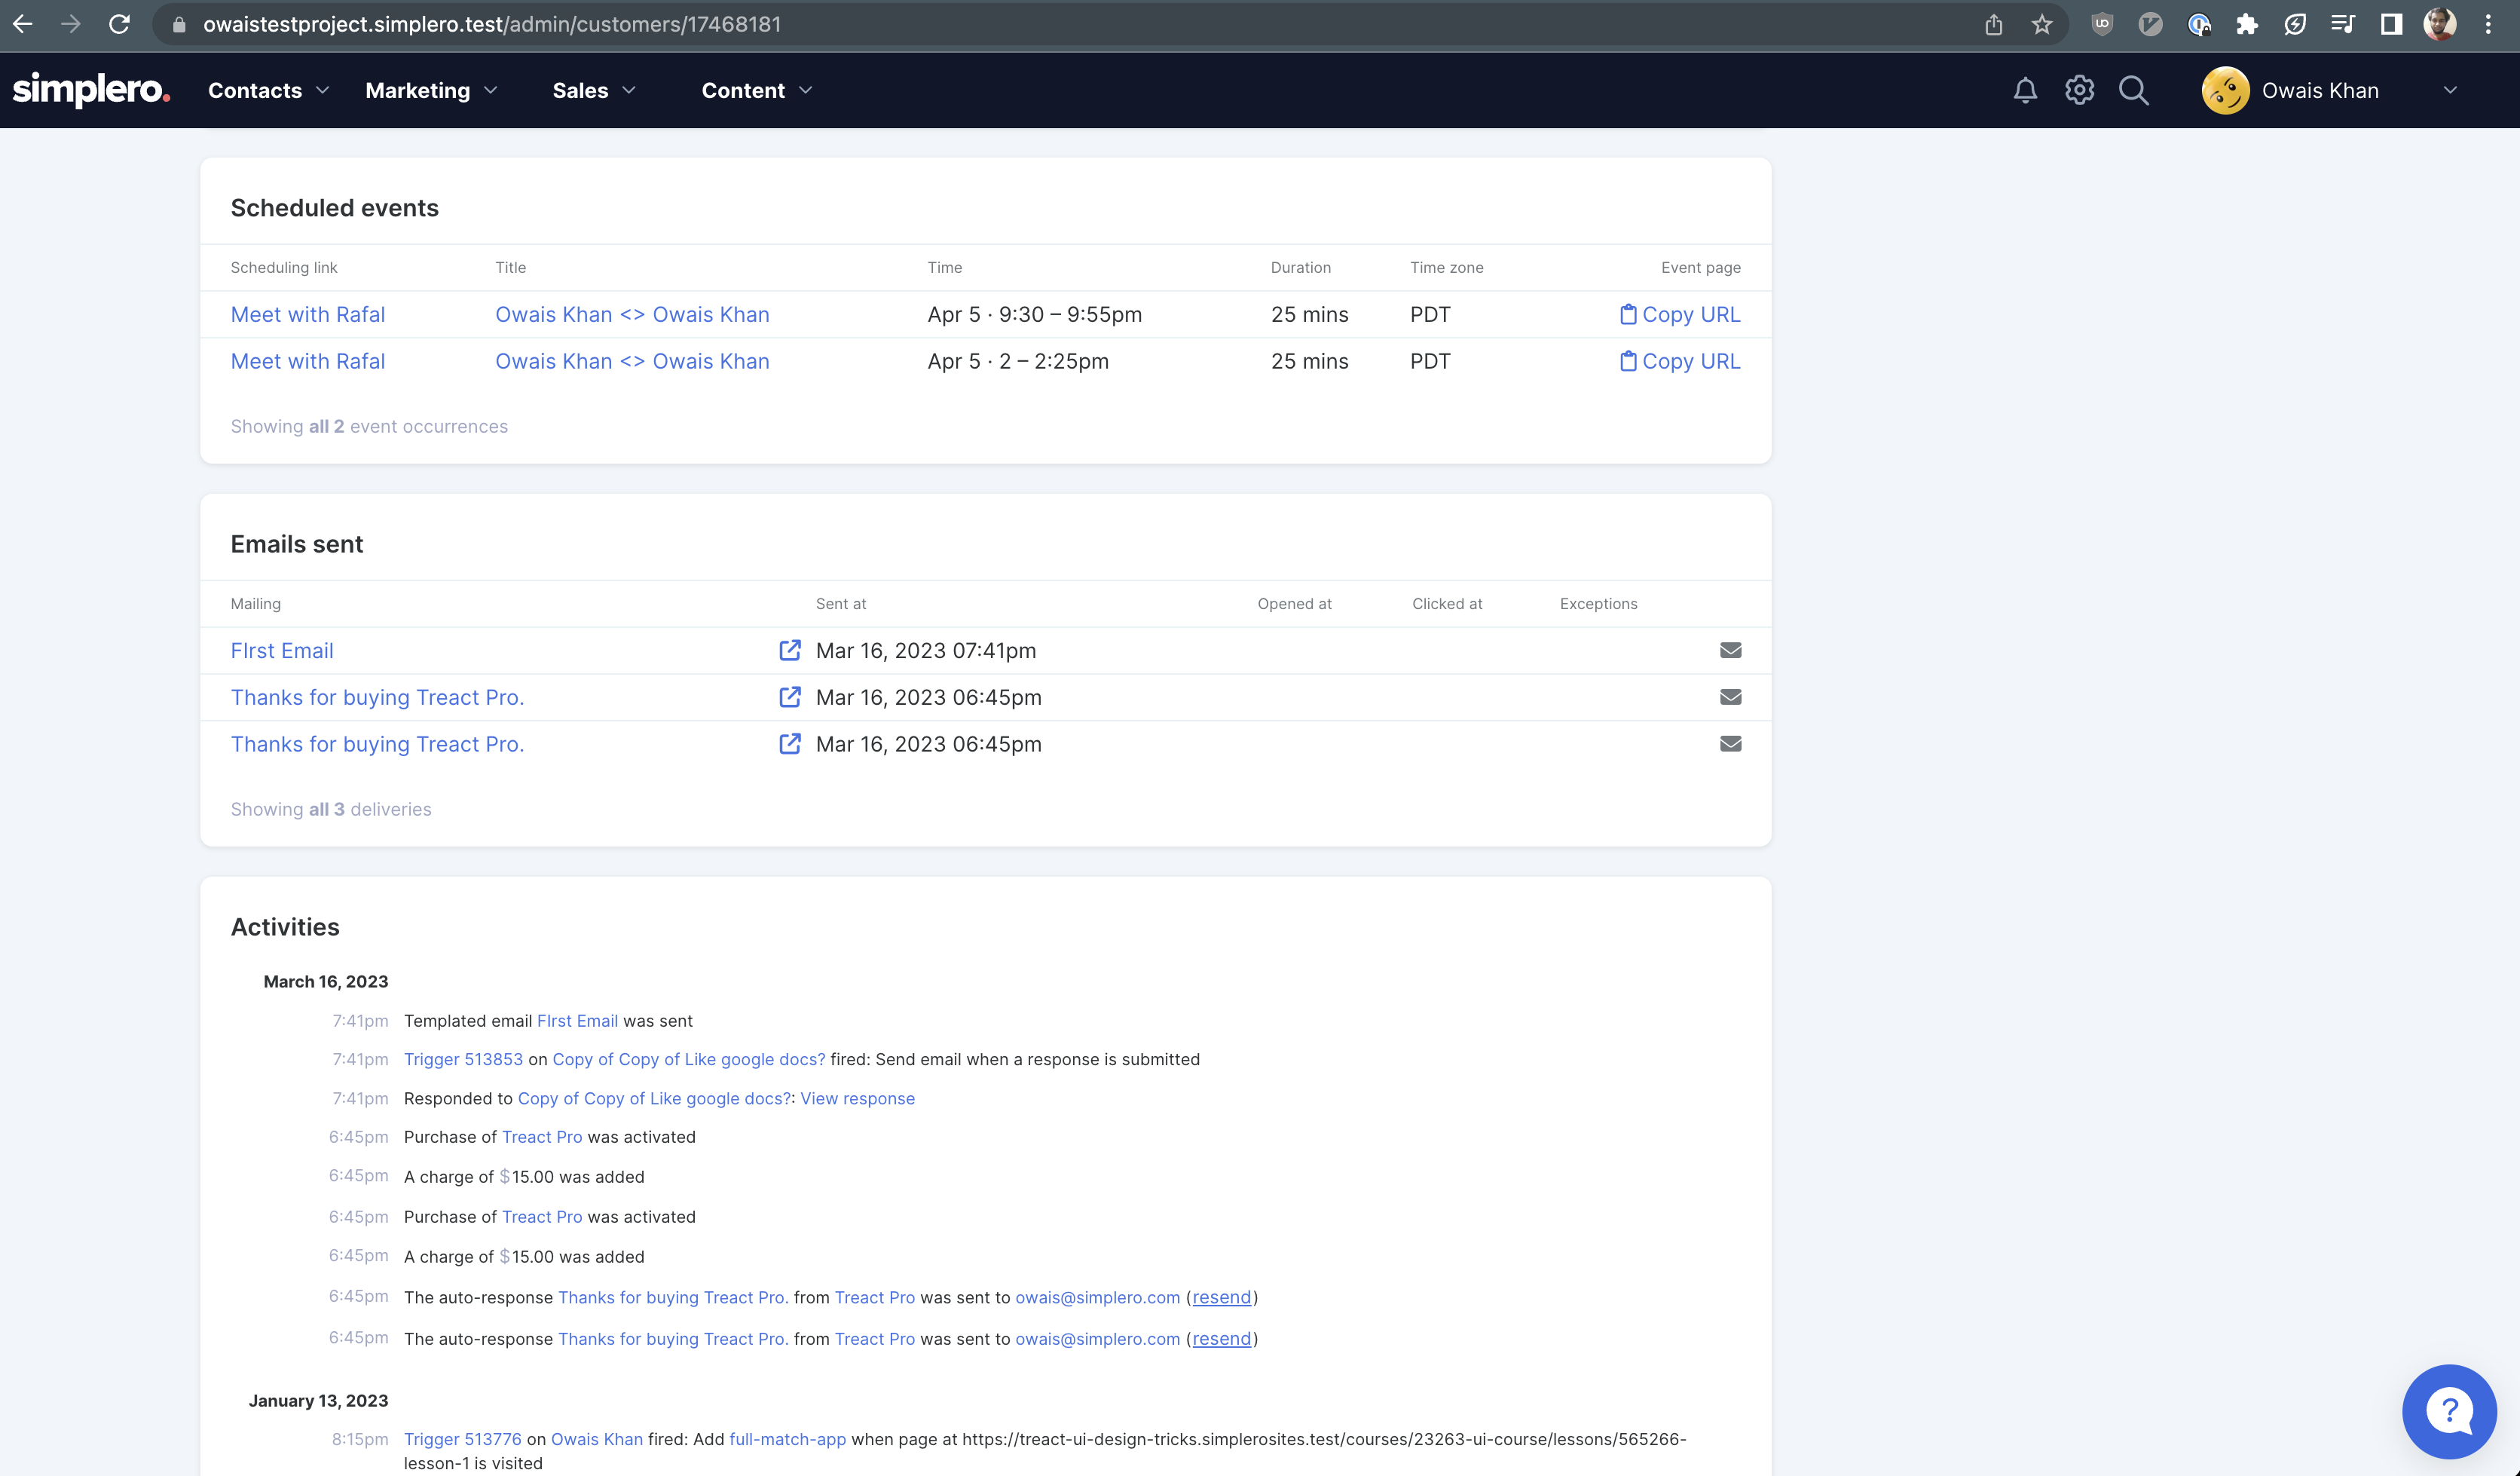Screen dimensions: 2520x1476
Task: Open Trigger 513853 link
Action: [x=463, y=1059]
